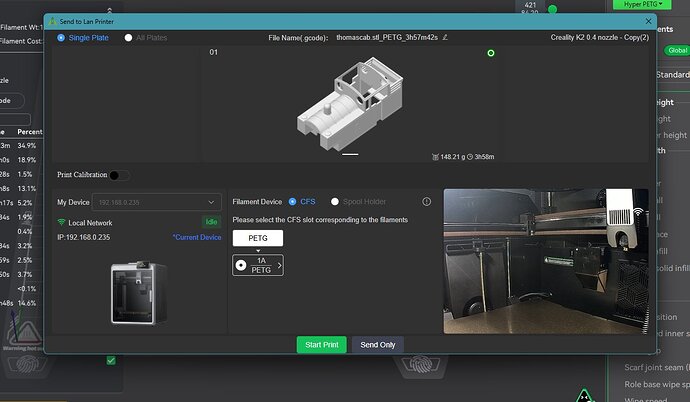The height and width of the screenshot is (402, 690).
Task: Click IP:192.168.0.235 text
Action: [x=84, y=237]
